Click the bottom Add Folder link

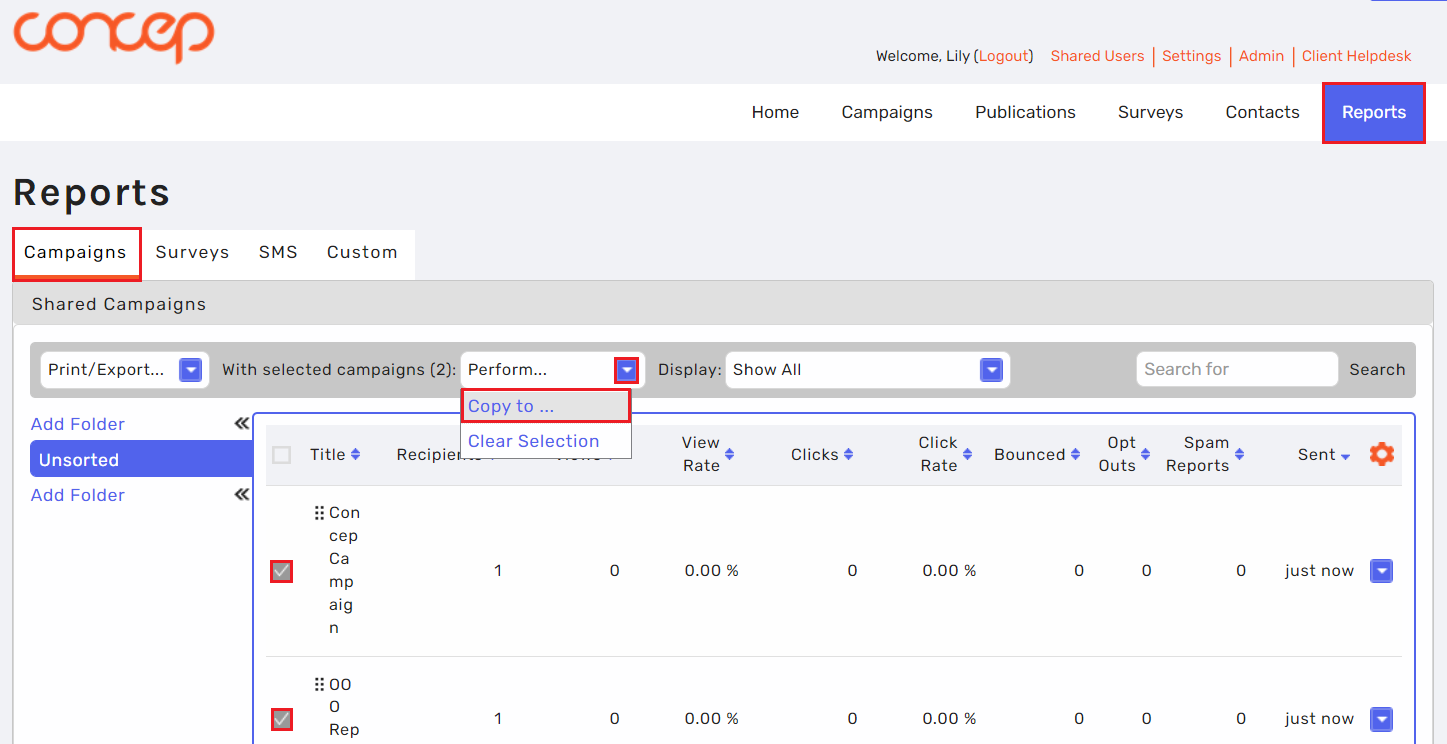tap(78, 495)
